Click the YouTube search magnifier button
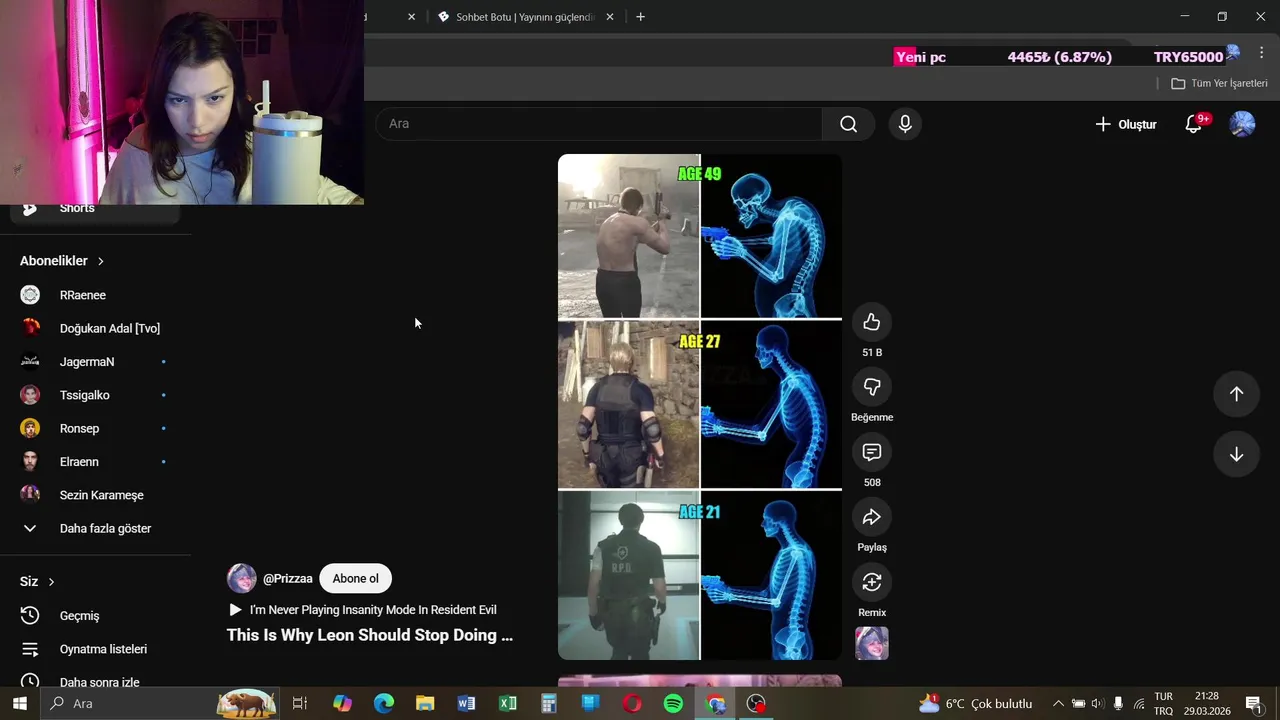Screen dimensions: 1280x720 [x=849, y=124]
